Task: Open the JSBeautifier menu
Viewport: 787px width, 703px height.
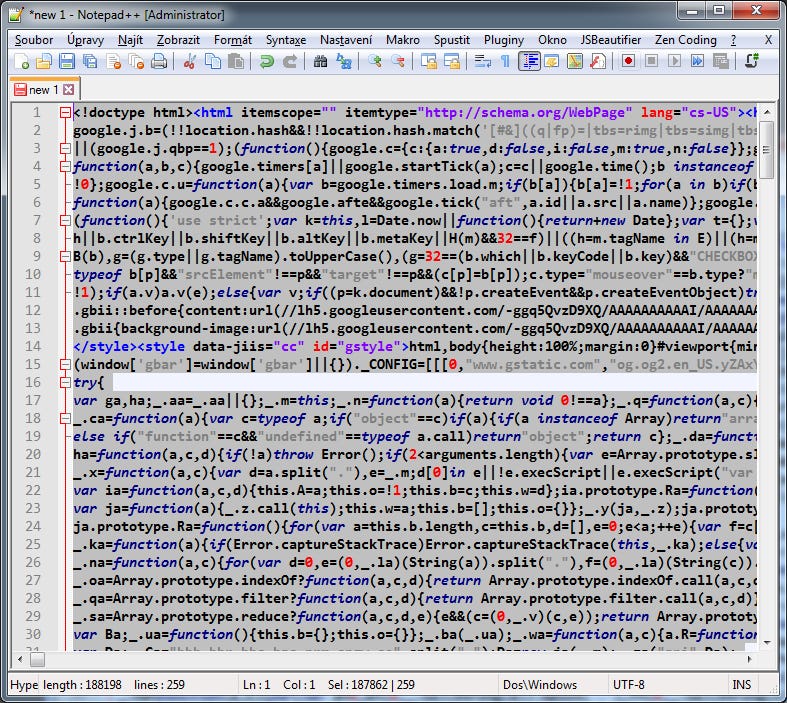Action: (610, 40)
